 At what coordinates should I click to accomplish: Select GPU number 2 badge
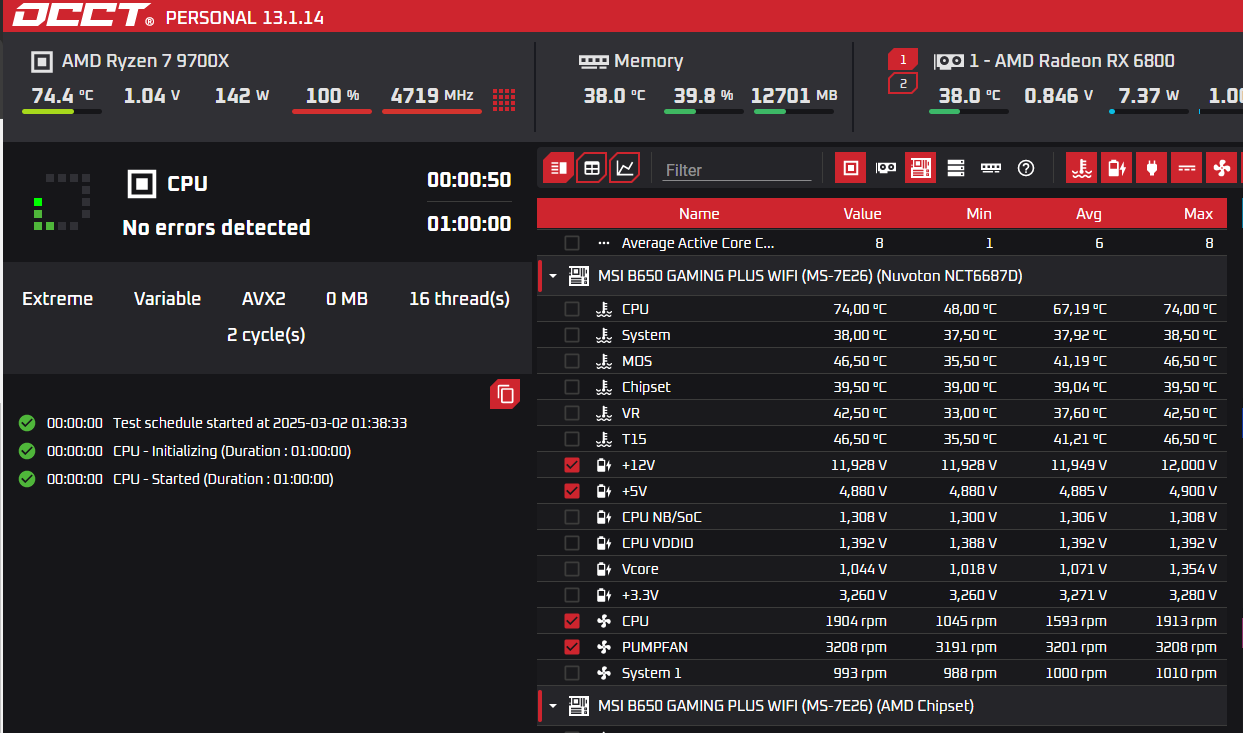click(903, 83)
